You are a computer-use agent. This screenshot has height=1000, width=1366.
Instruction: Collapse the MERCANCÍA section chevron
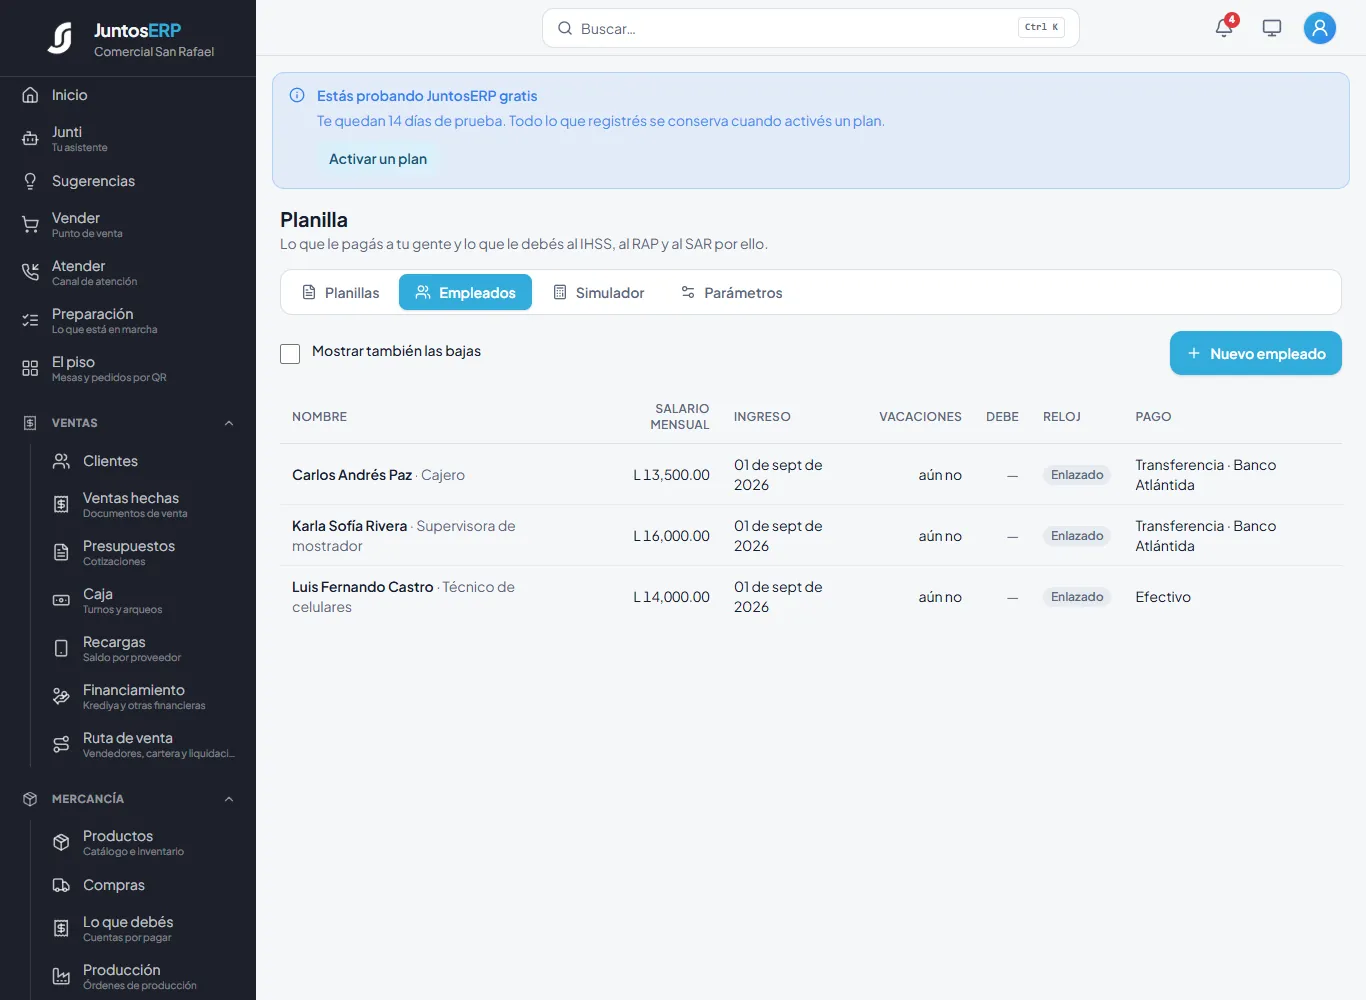pyautogui.click(x=229, y=799)
